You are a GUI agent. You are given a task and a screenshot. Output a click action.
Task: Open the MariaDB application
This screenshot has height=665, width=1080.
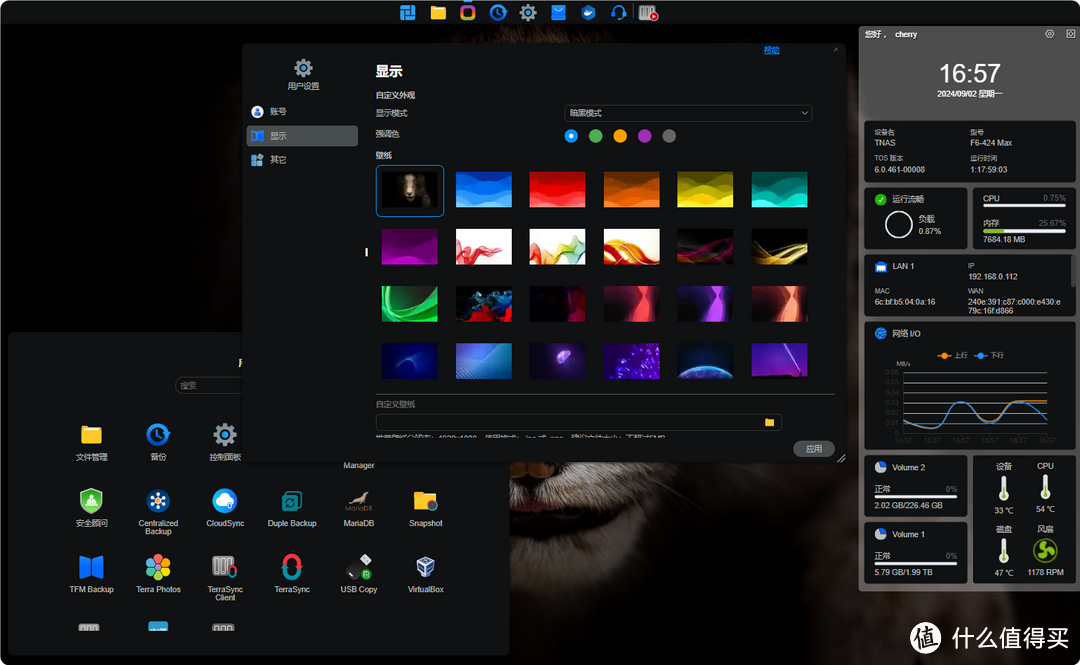[x=359, y=502]
